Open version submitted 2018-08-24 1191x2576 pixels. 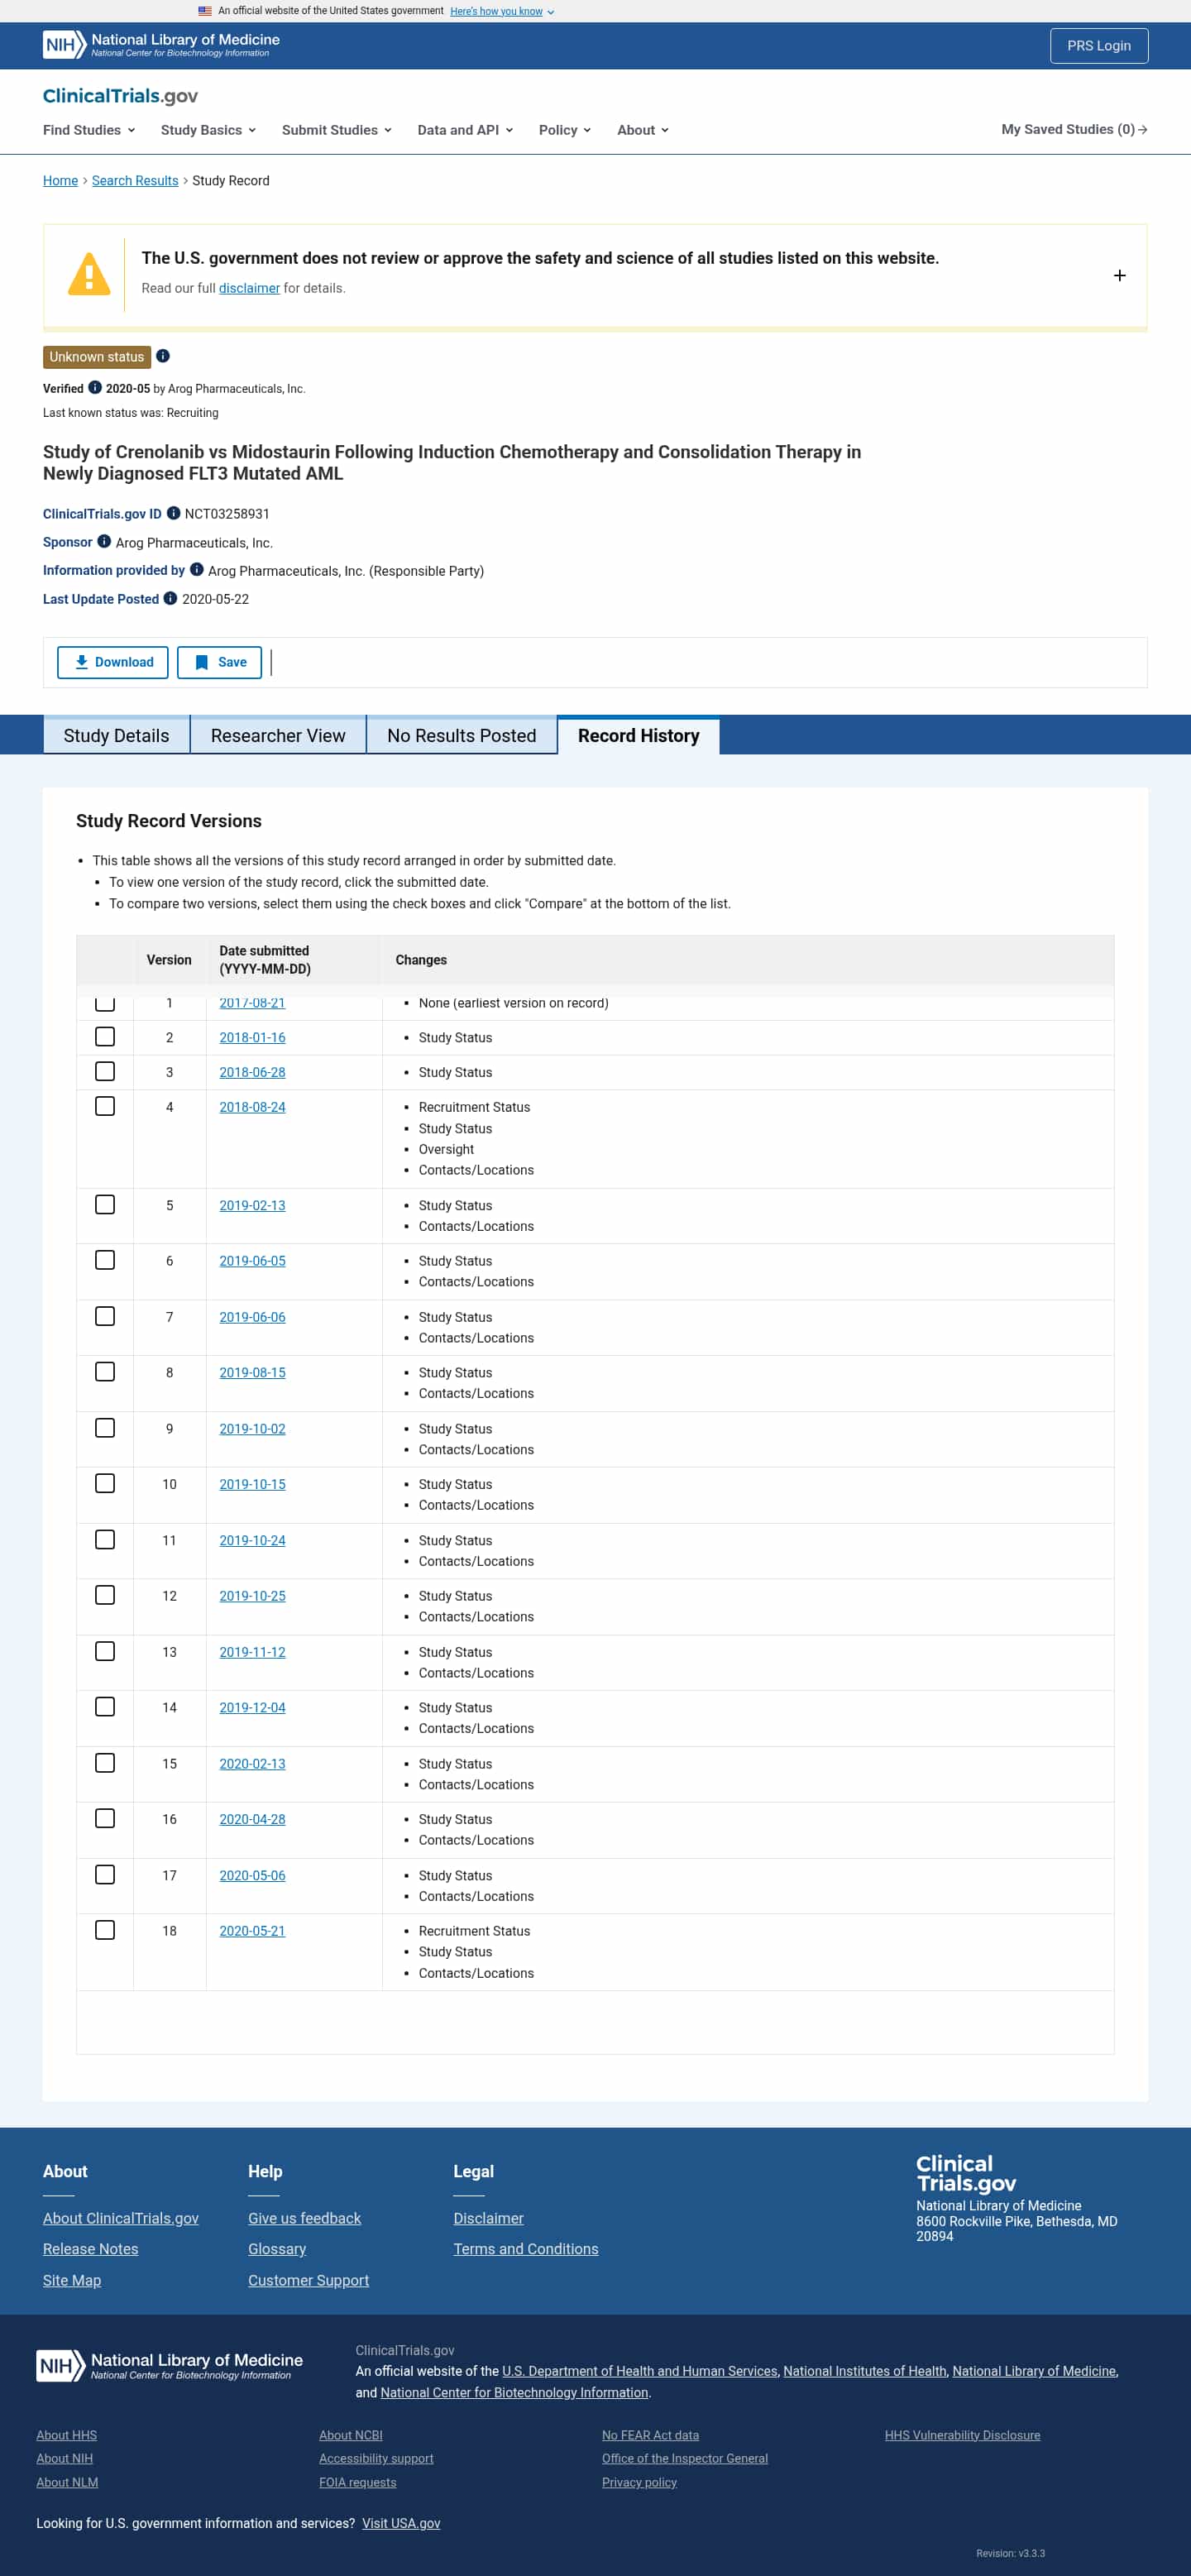[x=252, y=1107]
